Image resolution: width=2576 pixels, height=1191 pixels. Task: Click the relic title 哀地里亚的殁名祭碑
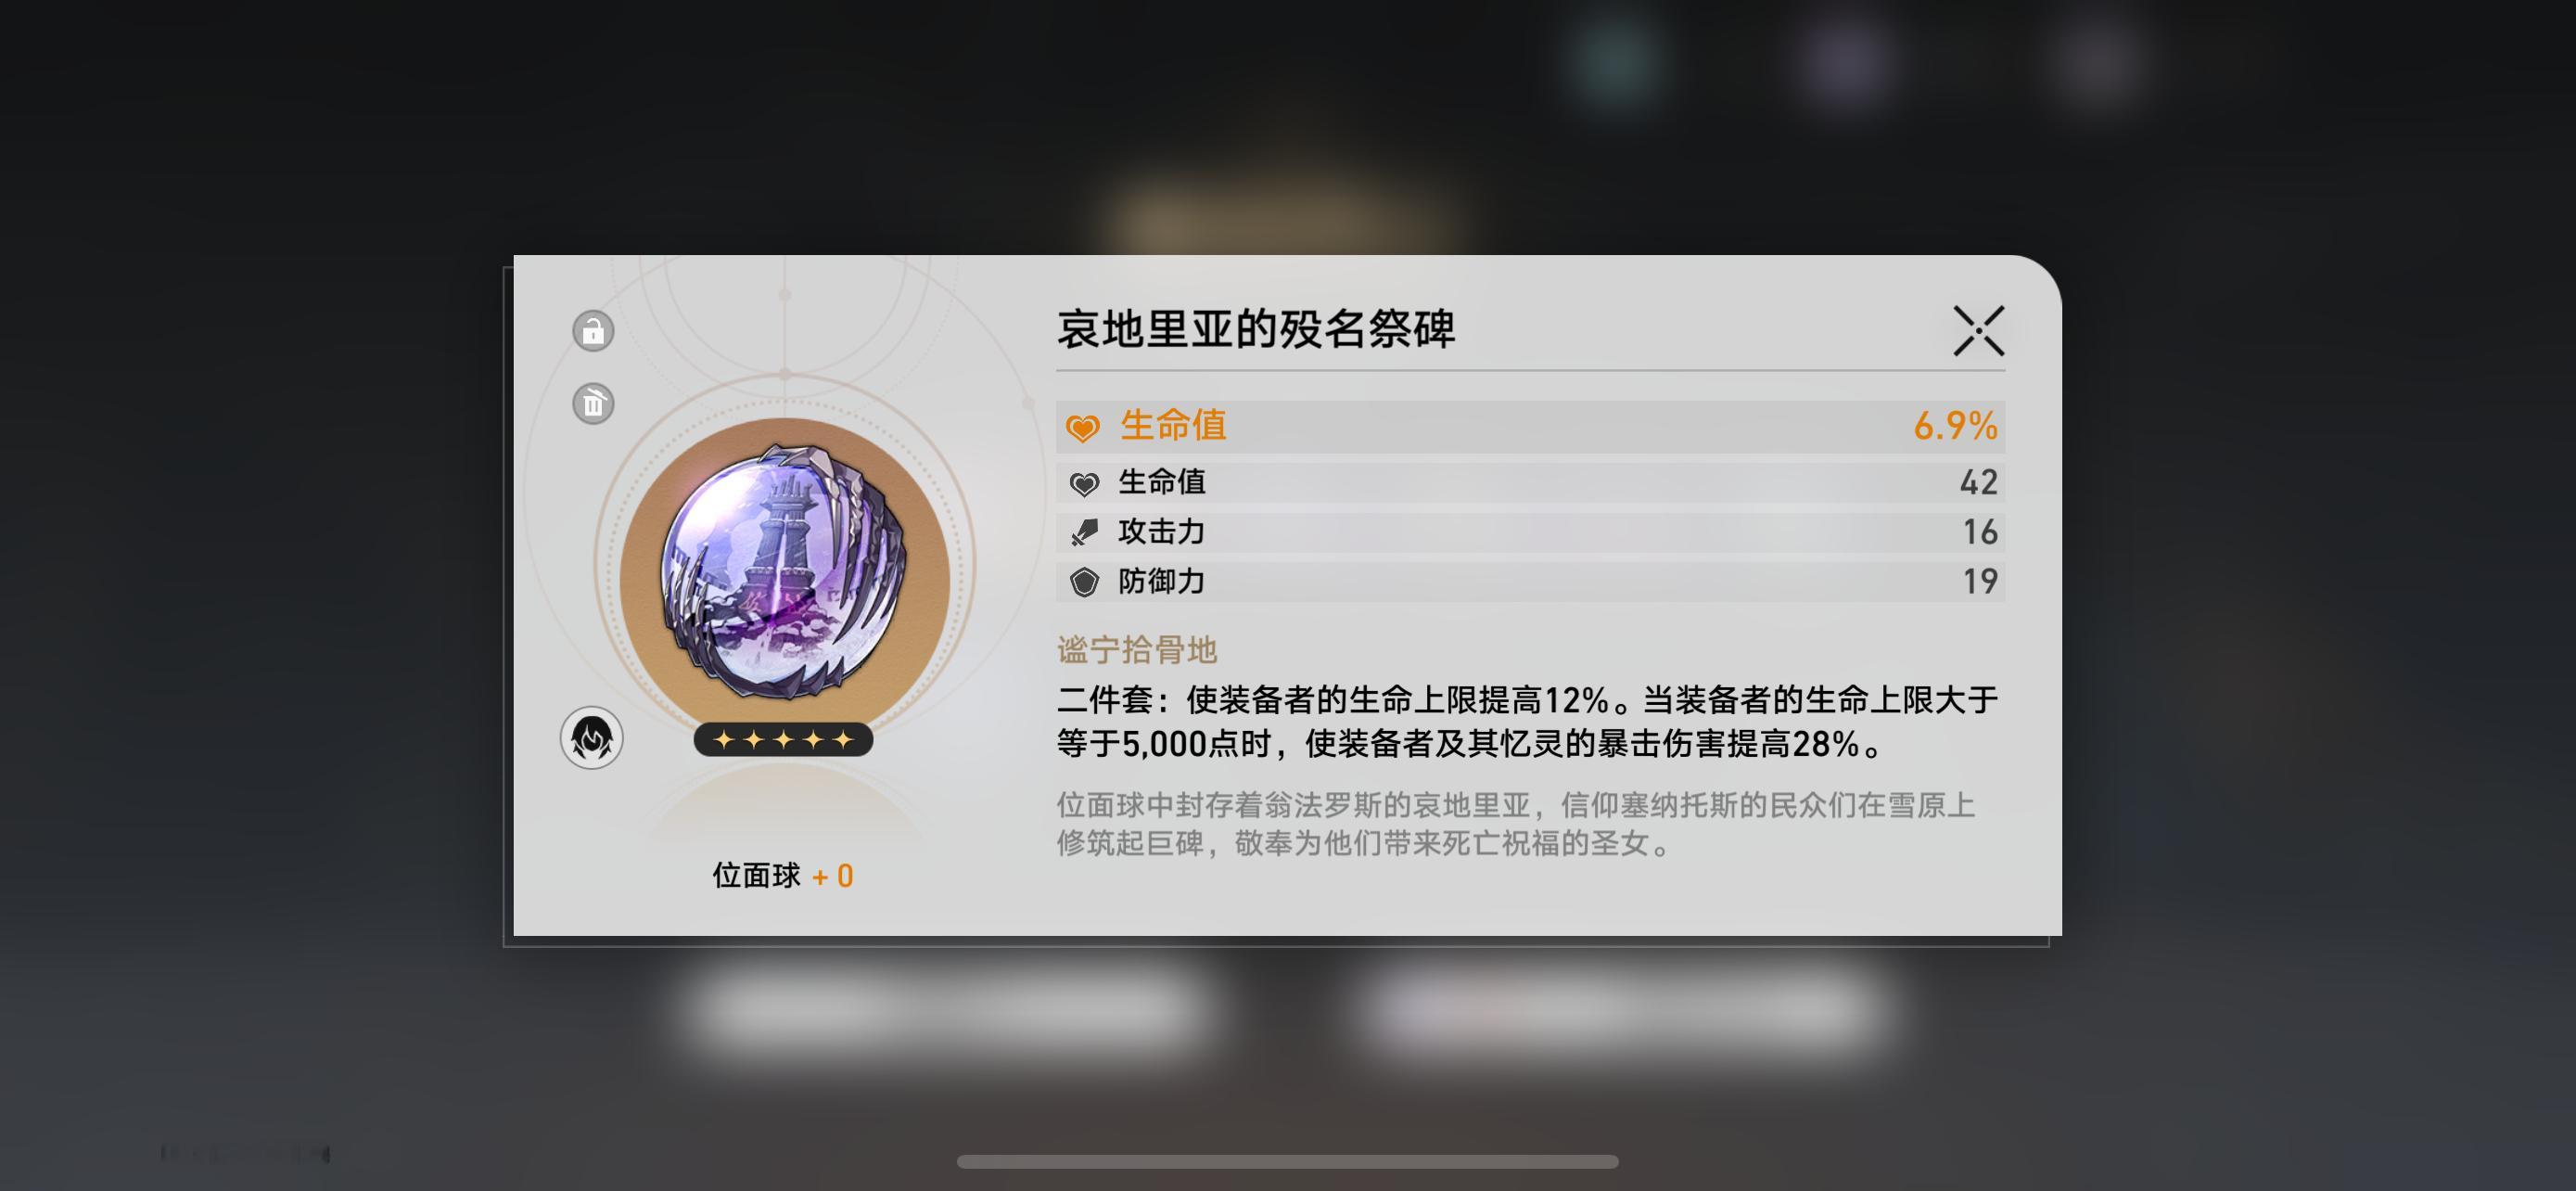pyautogui.click(x=1256, y=329)
